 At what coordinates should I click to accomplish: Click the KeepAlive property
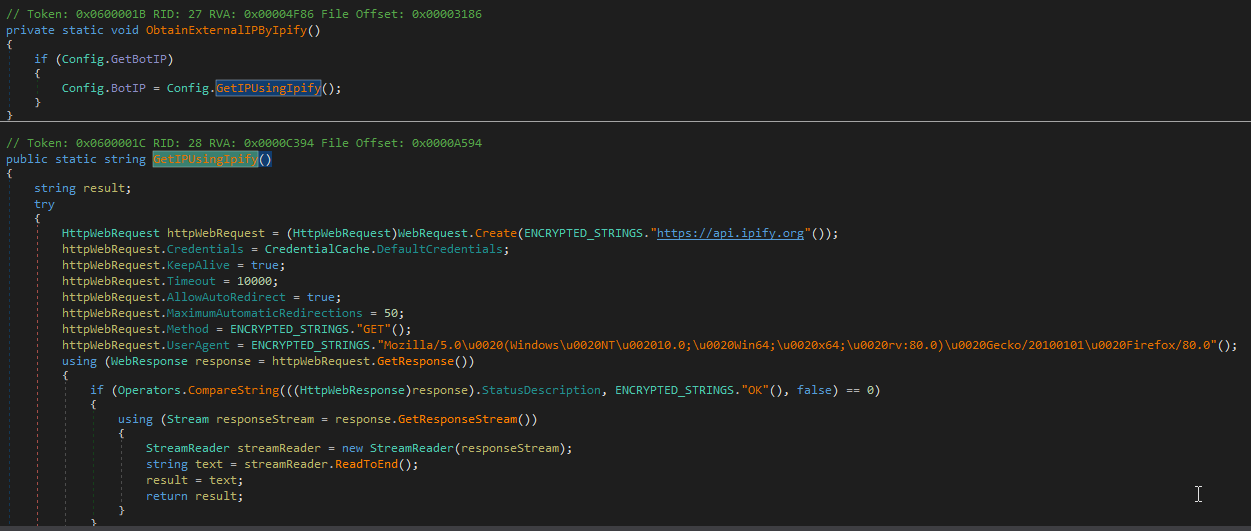pyautogui.click(x=198, y=265)
